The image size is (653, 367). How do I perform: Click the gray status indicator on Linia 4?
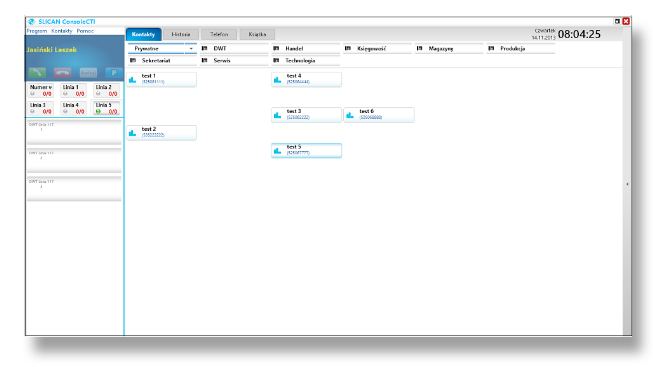(65, 112)
